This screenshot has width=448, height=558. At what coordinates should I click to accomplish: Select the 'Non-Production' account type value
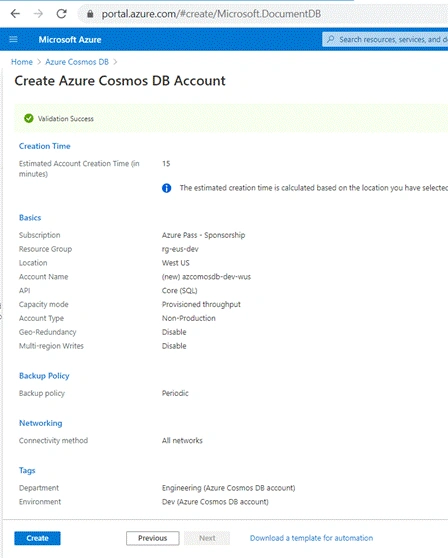pyautogui.click(x=189, y=318)
